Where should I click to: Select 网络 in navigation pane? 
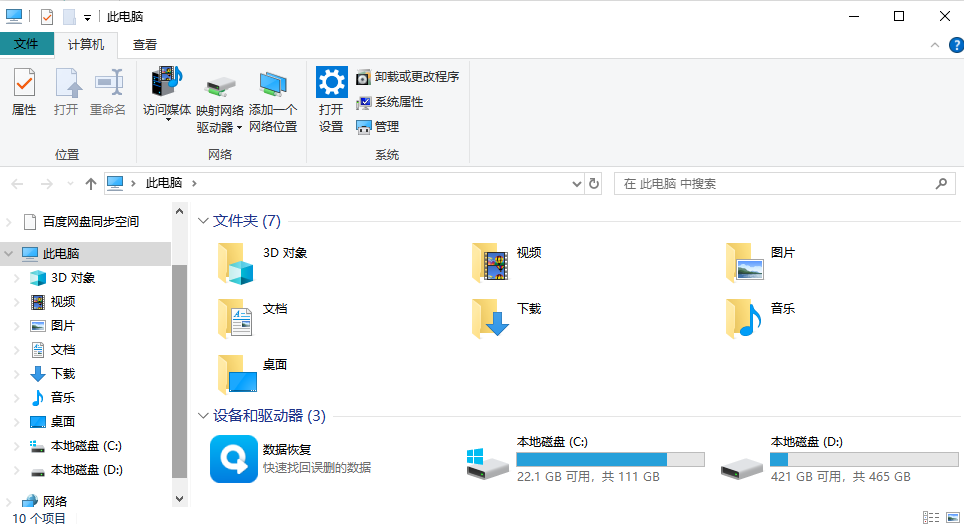tap(55, 502)
